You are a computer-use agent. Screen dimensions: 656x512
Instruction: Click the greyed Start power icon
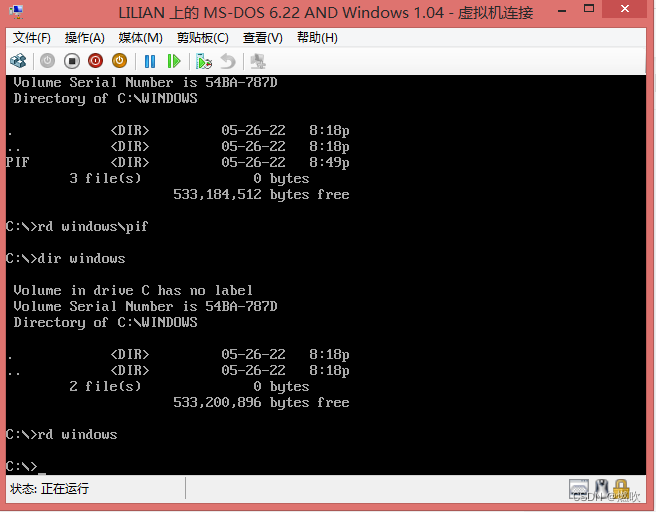(x=47, y=61)
